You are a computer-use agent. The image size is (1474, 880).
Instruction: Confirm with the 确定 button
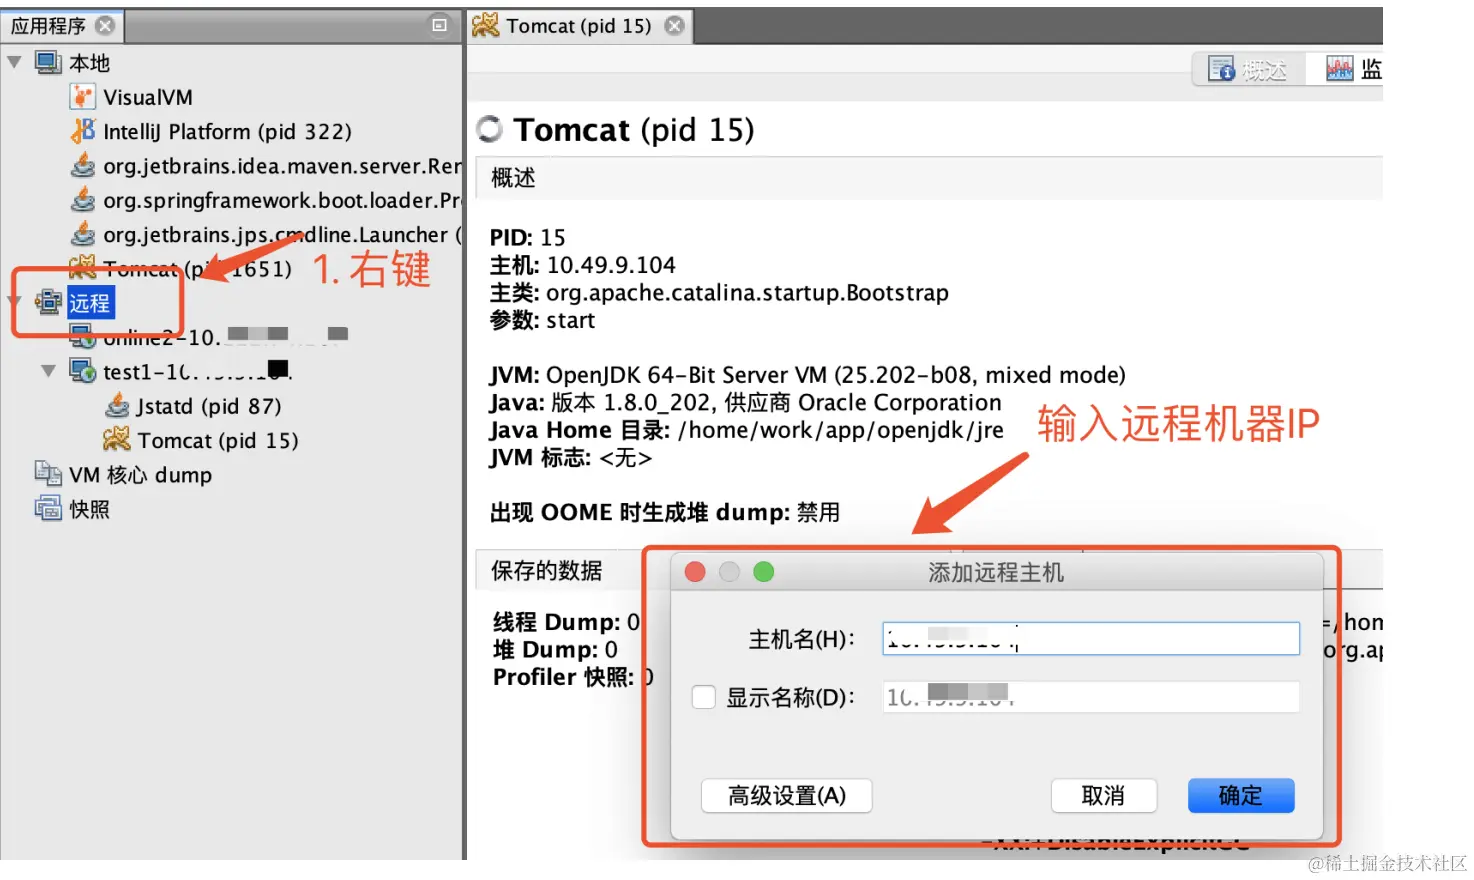[1241, 796]
